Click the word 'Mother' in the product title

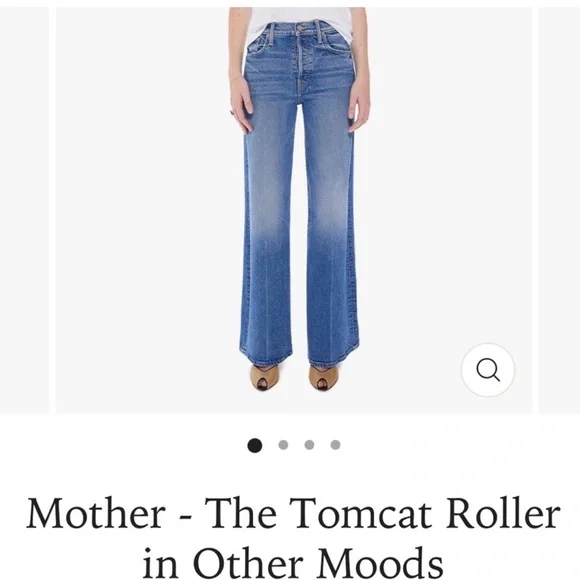(x=95, y=513)
